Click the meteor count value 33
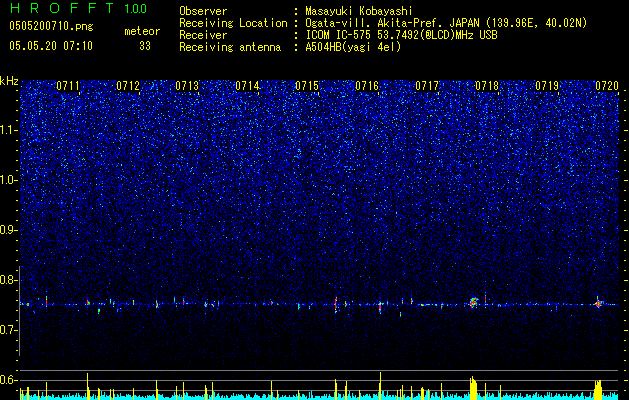This screenshot has width=629, height=400. tap(145, 46)
